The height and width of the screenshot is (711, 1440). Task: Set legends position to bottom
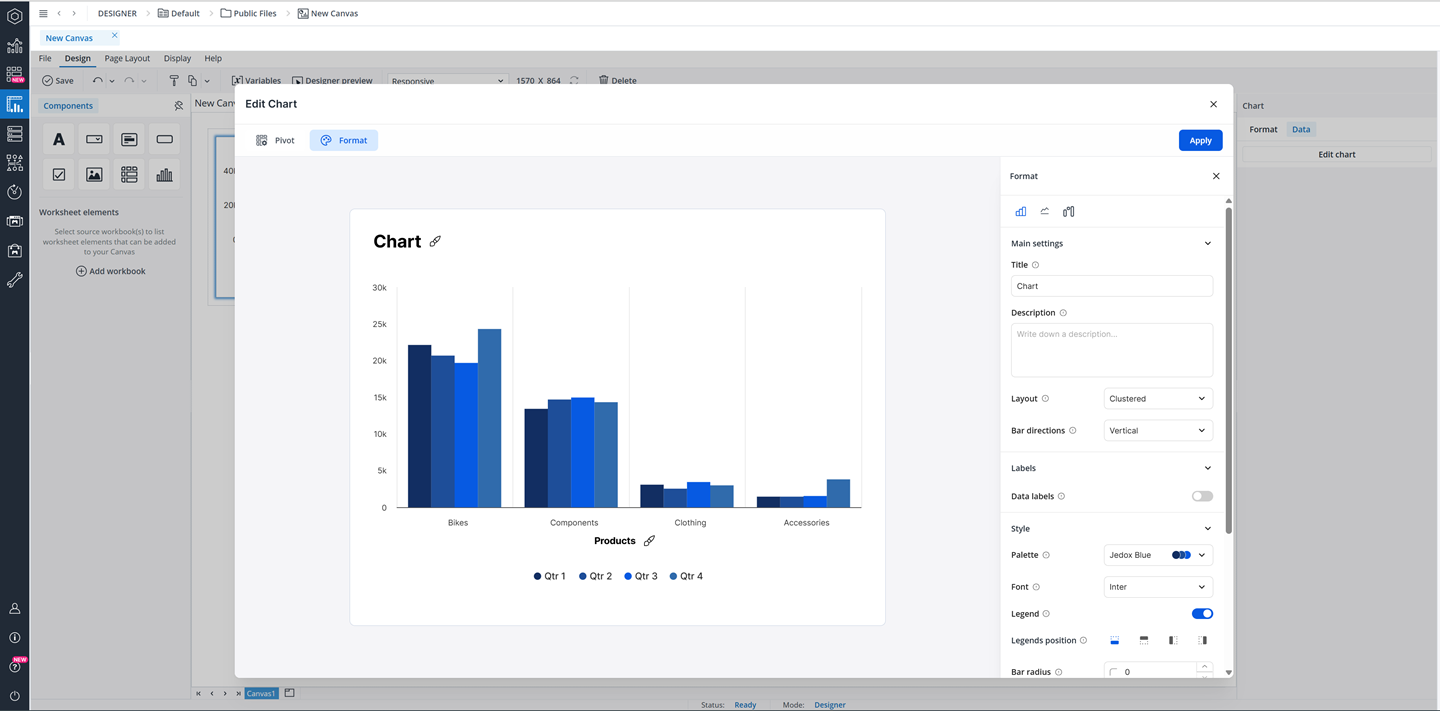(1114, 640)
